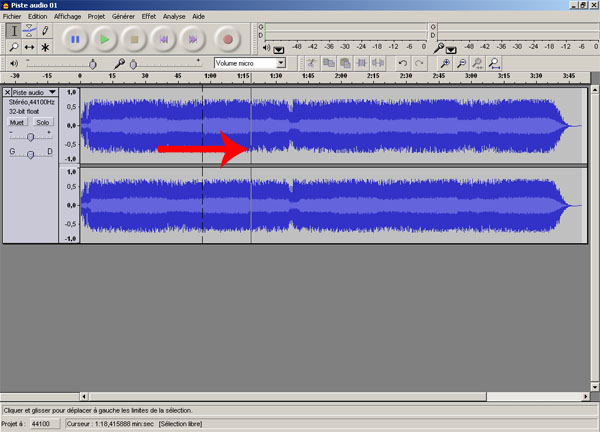Image resolution: width=600 pixels, height=432 pixels.
Task: Switch to the Multi-tool asterisk
Action: point(45,47)
